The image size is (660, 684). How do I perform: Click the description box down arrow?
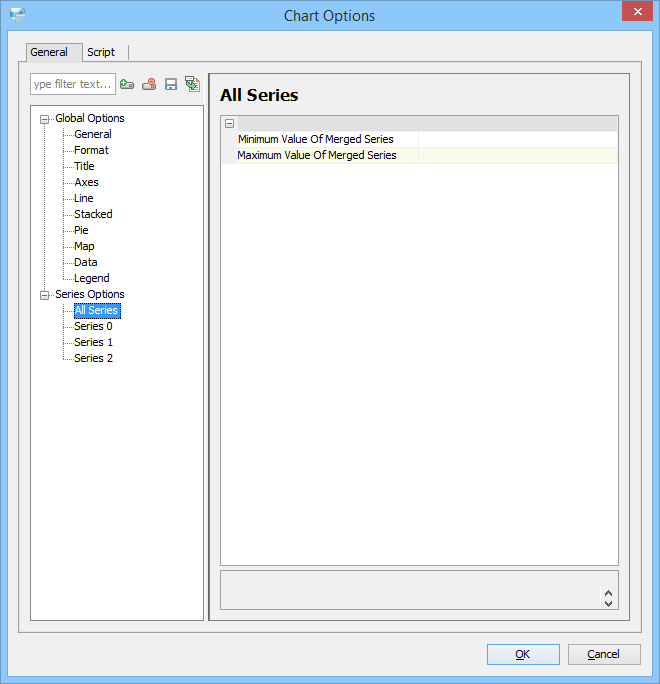(x=609, y=604)
